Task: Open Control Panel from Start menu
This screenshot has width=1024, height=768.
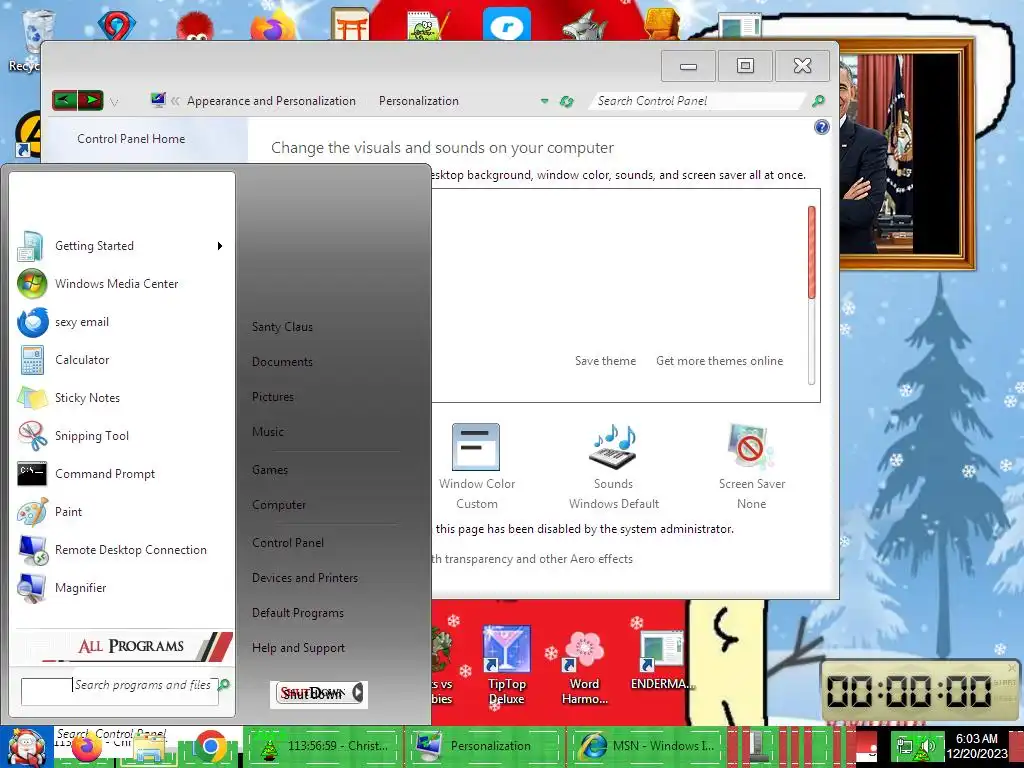Action: (x=288, y=543)
